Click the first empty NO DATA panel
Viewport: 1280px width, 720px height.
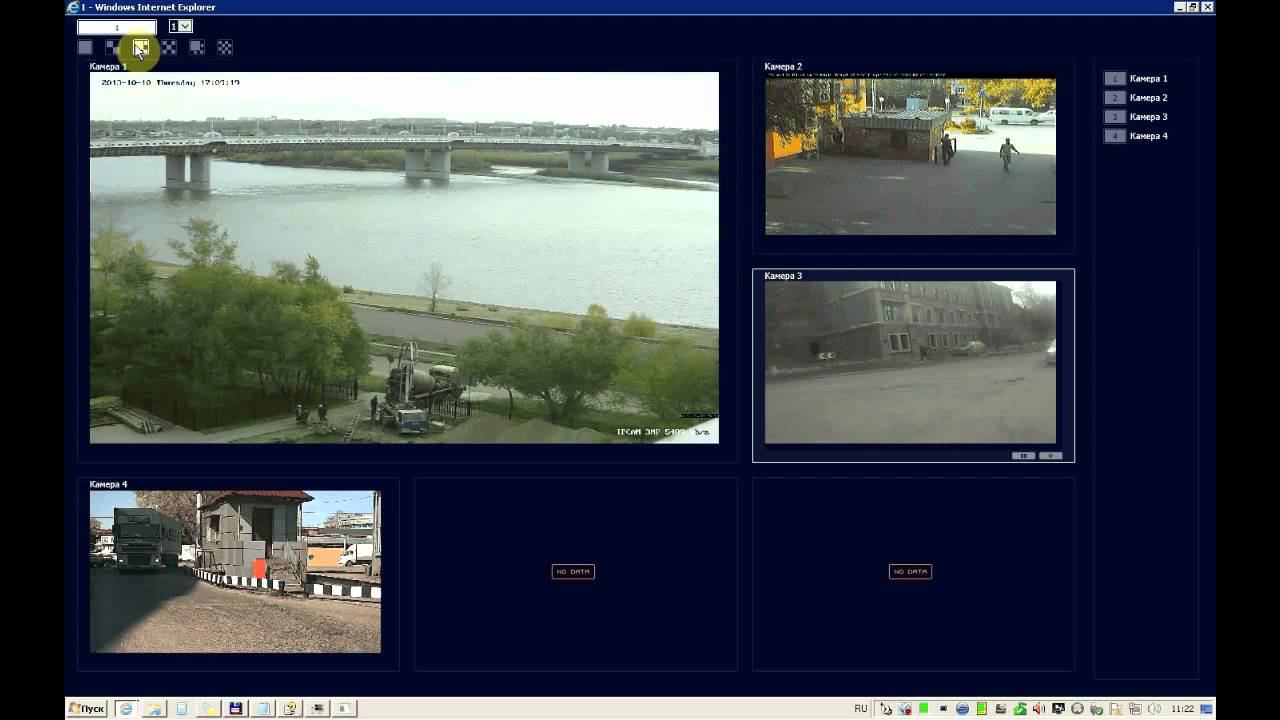pos(574,572)
